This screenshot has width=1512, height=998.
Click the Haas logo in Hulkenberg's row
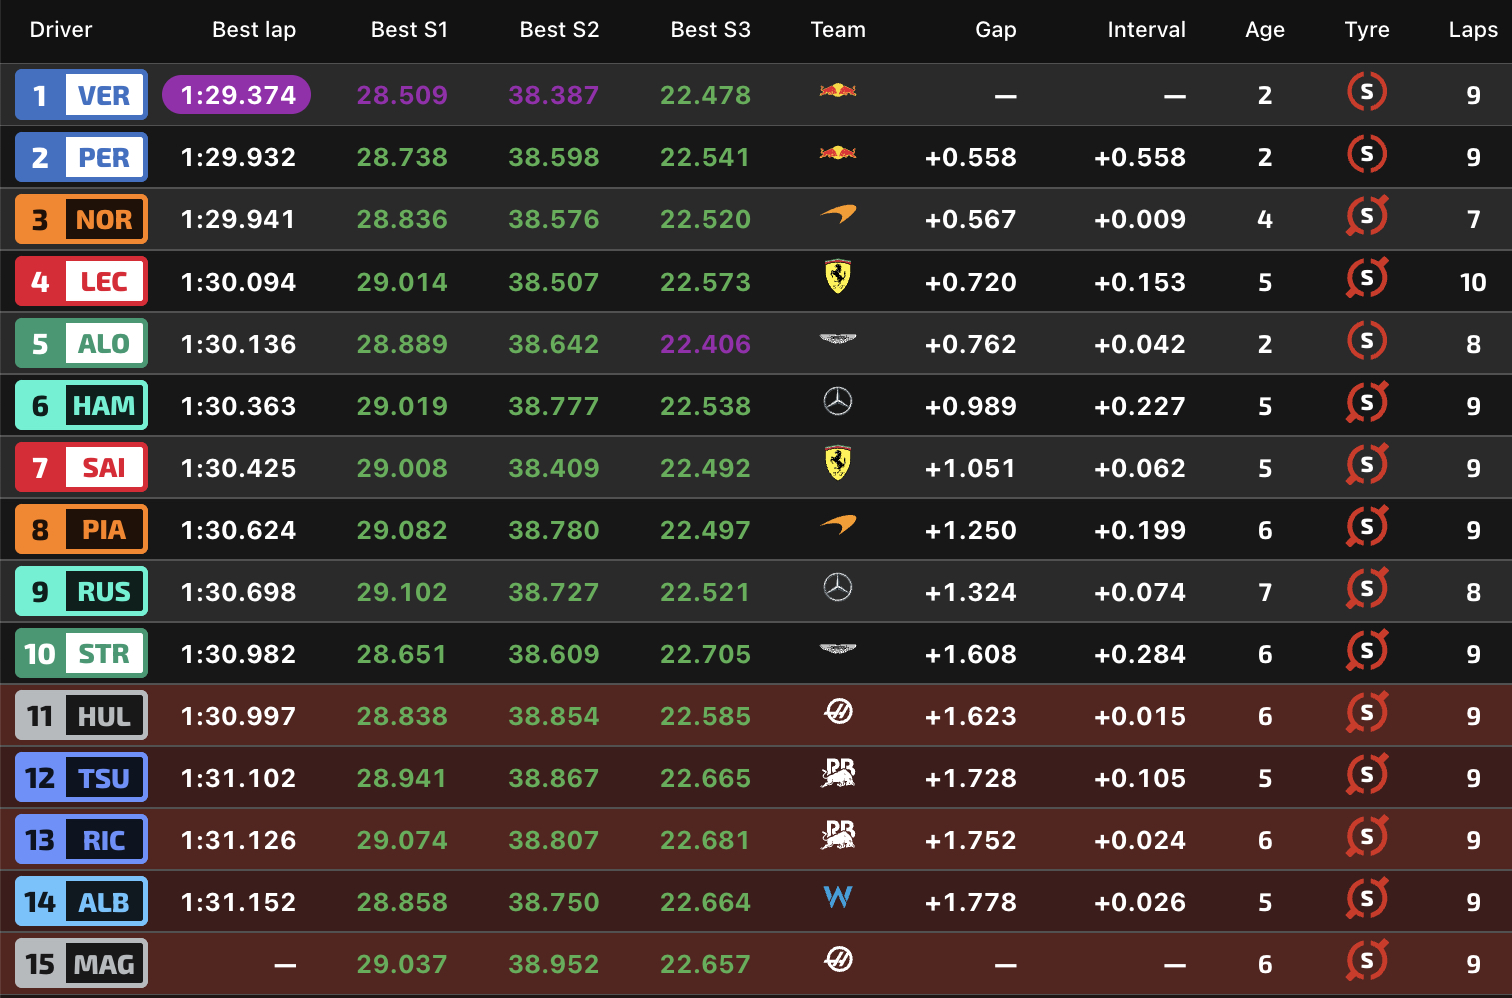pyautogui.click(x=837, y=712)
